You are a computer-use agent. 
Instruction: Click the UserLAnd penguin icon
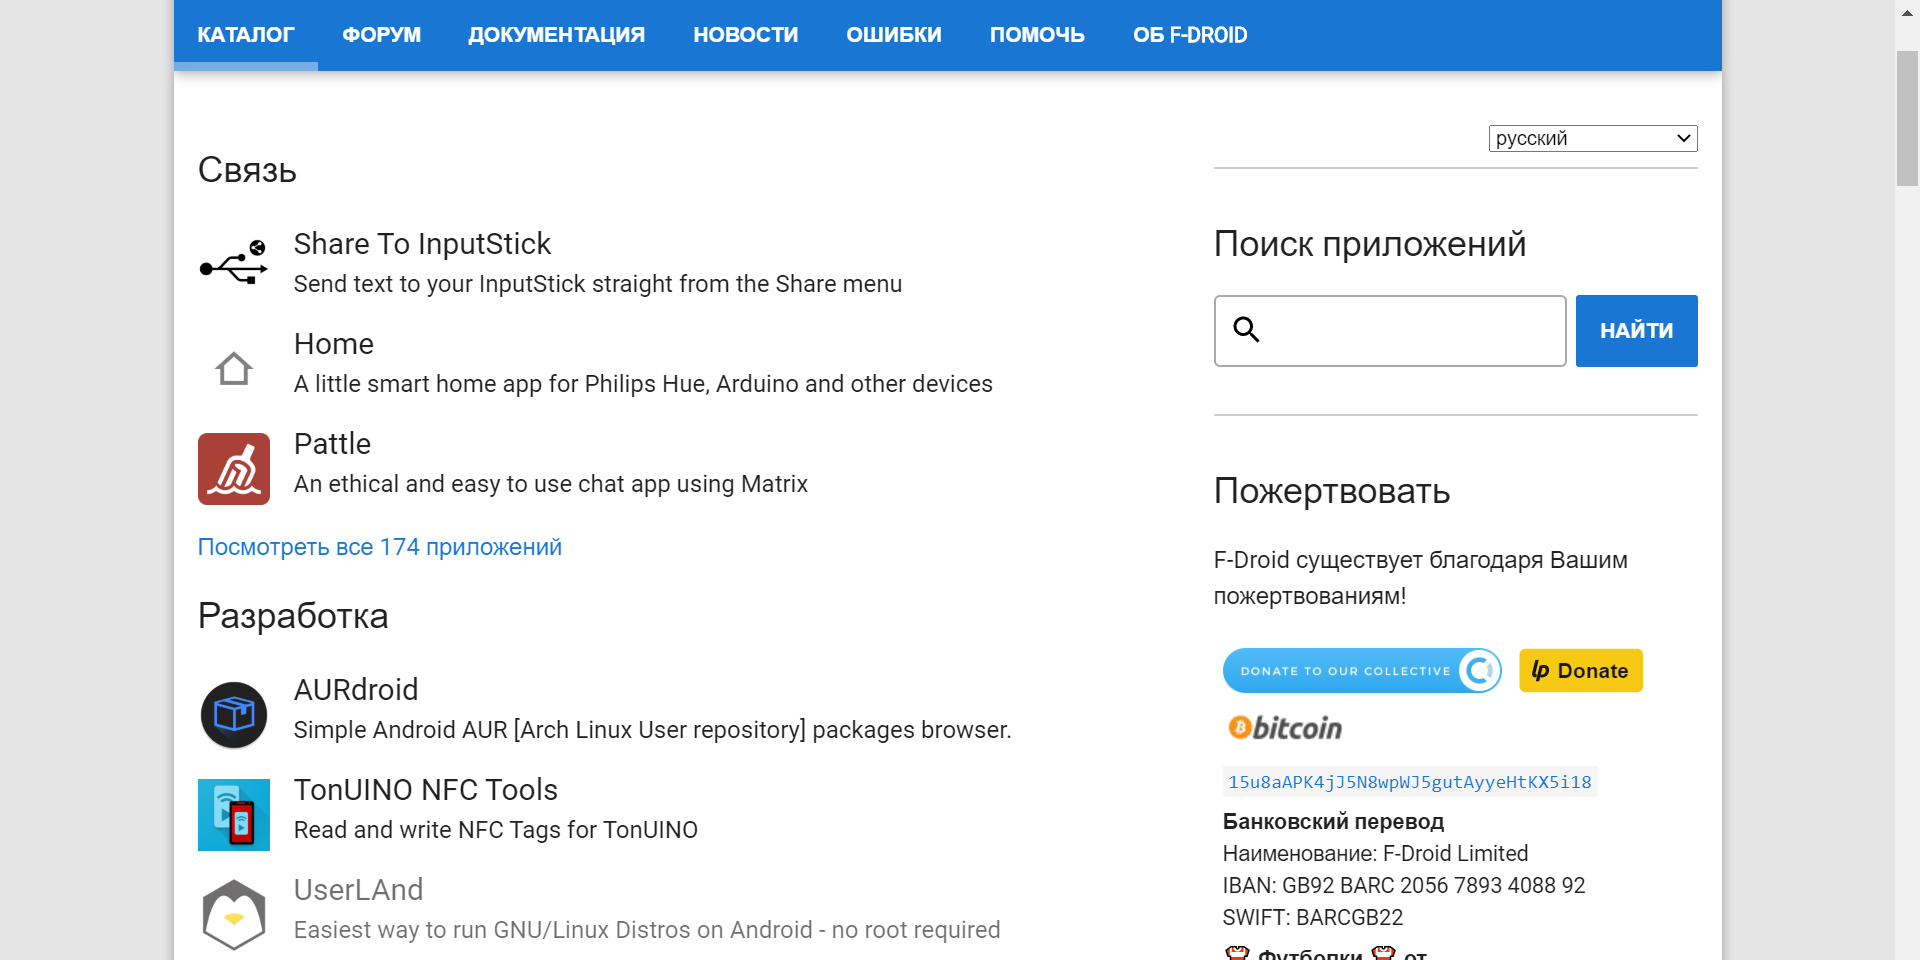[233, 914]
